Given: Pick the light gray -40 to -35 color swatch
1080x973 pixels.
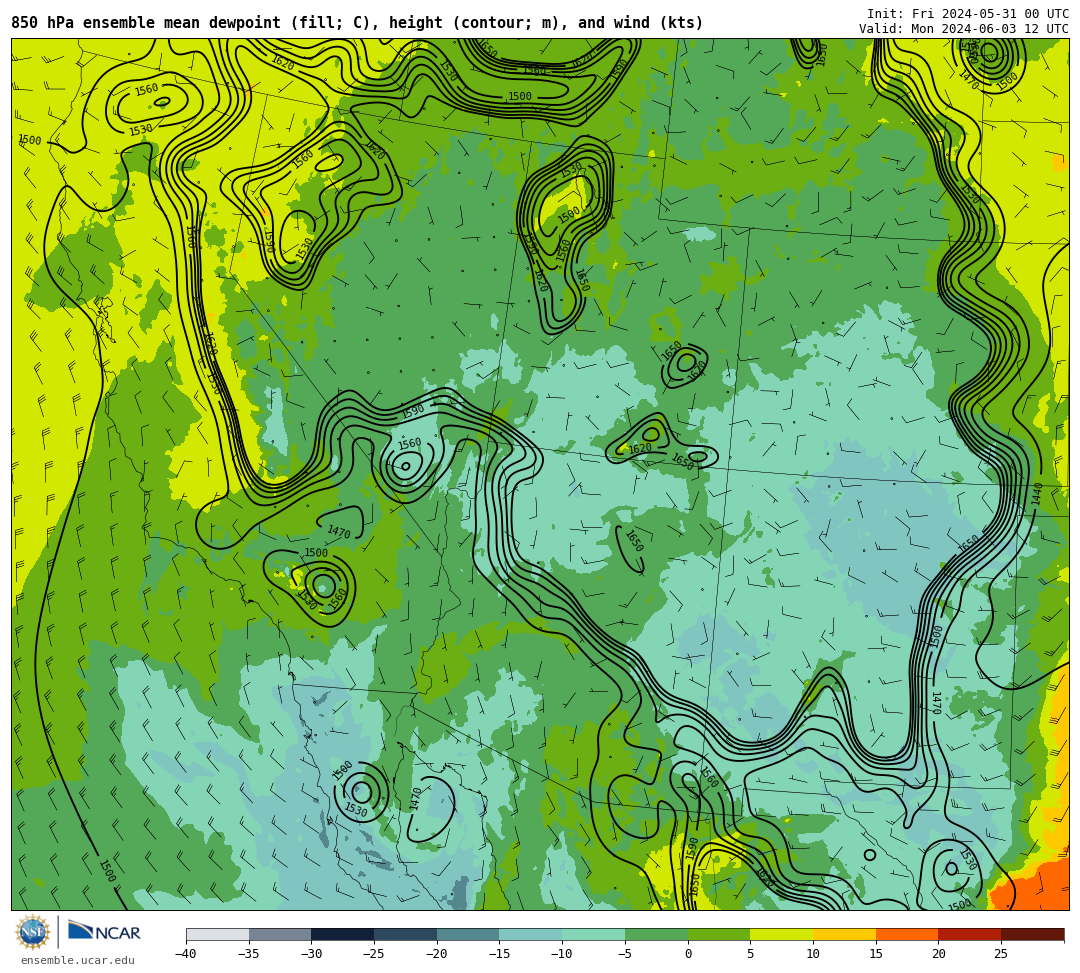Looking at the screenshot, I should [218, 934].
